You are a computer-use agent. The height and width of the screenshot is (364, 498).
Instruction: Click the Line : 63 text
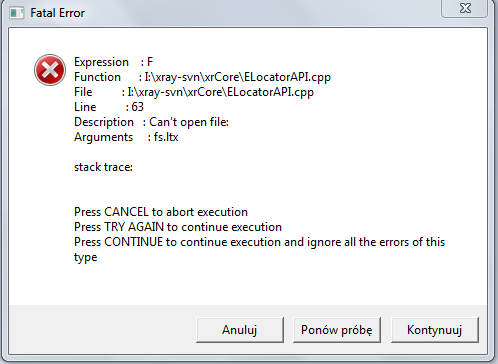tap(109, 107)
